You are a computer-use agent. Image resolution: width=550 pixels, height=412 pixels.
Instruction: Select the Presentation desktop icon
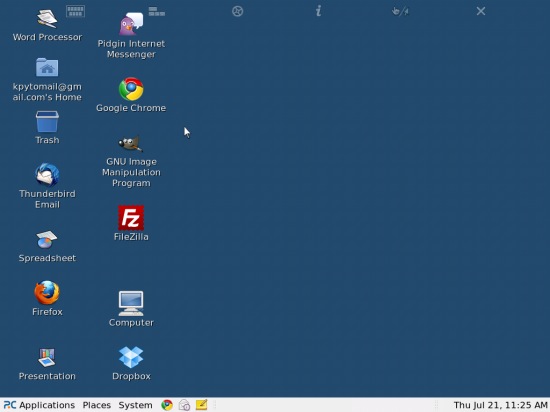click(47, 357)
